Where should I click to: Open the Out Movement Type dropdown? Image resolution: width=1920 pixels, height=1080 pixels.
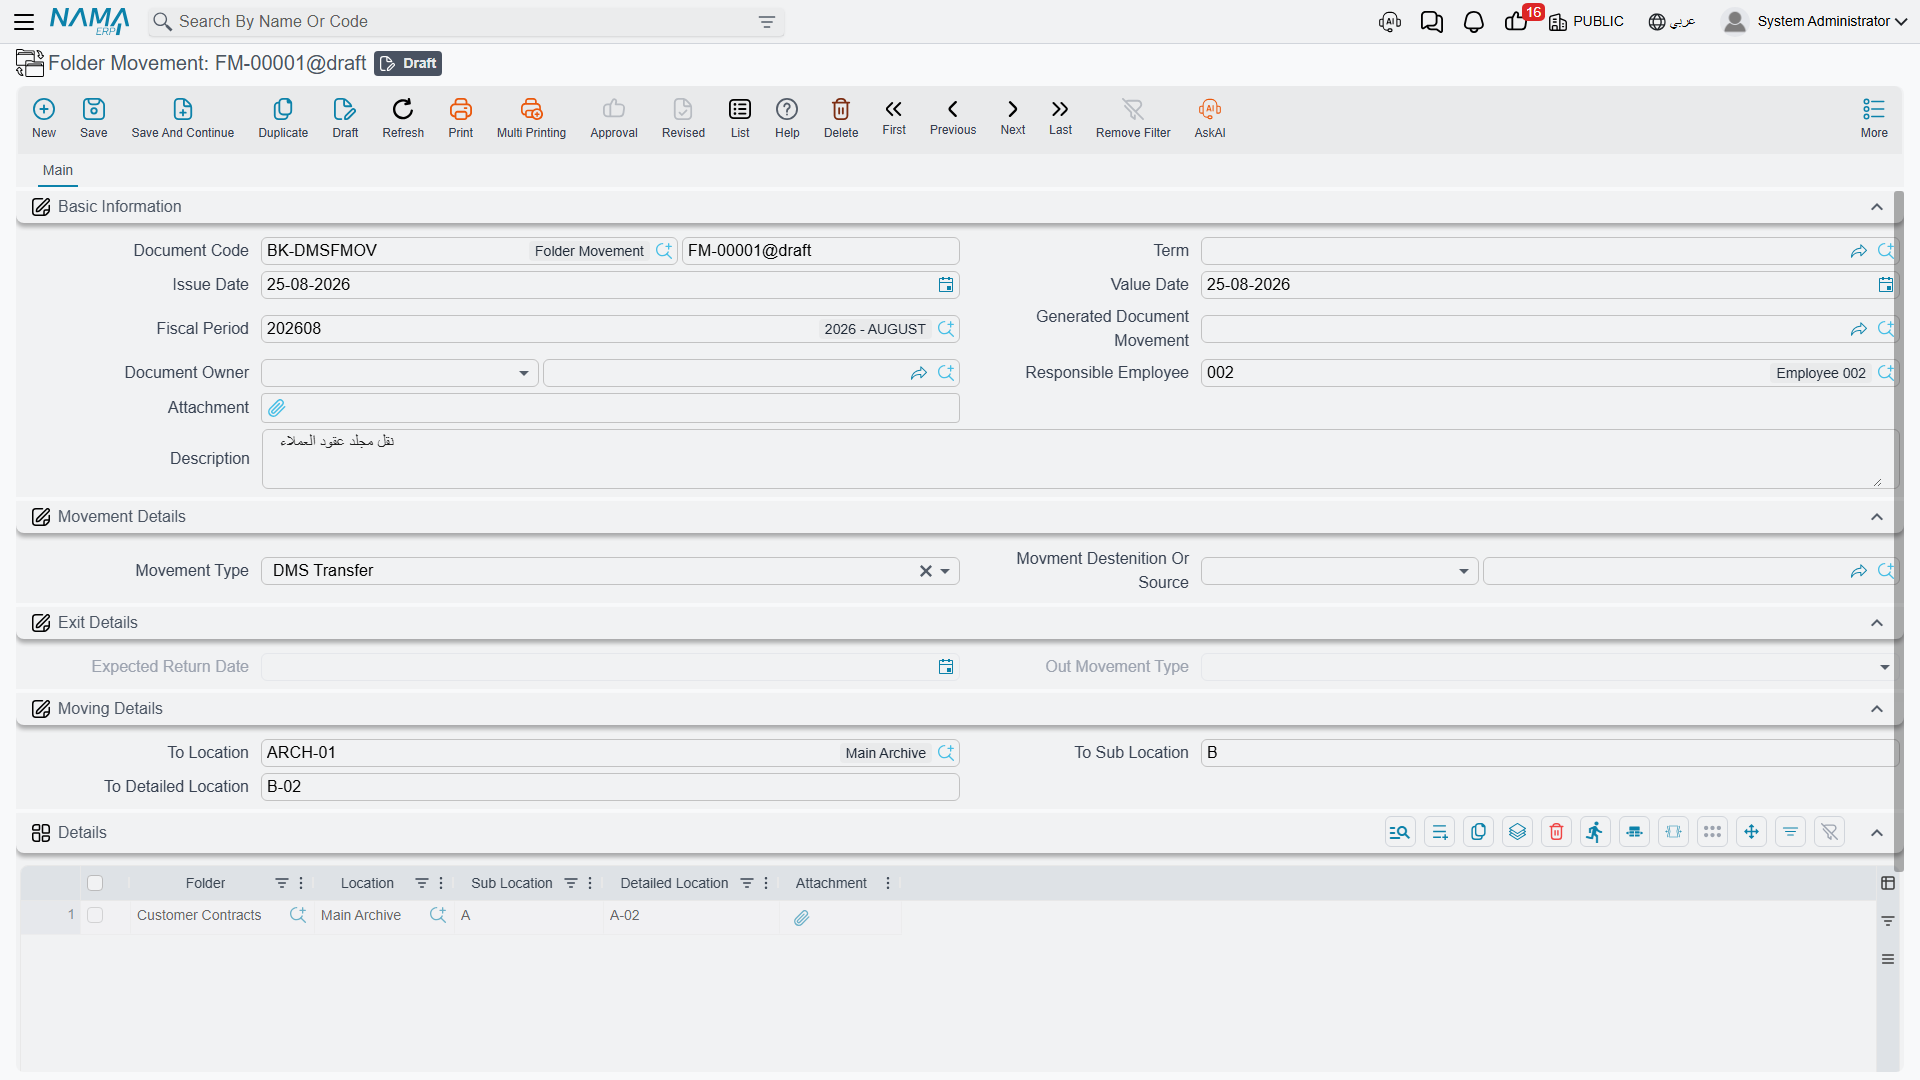tap(1885, 667)
